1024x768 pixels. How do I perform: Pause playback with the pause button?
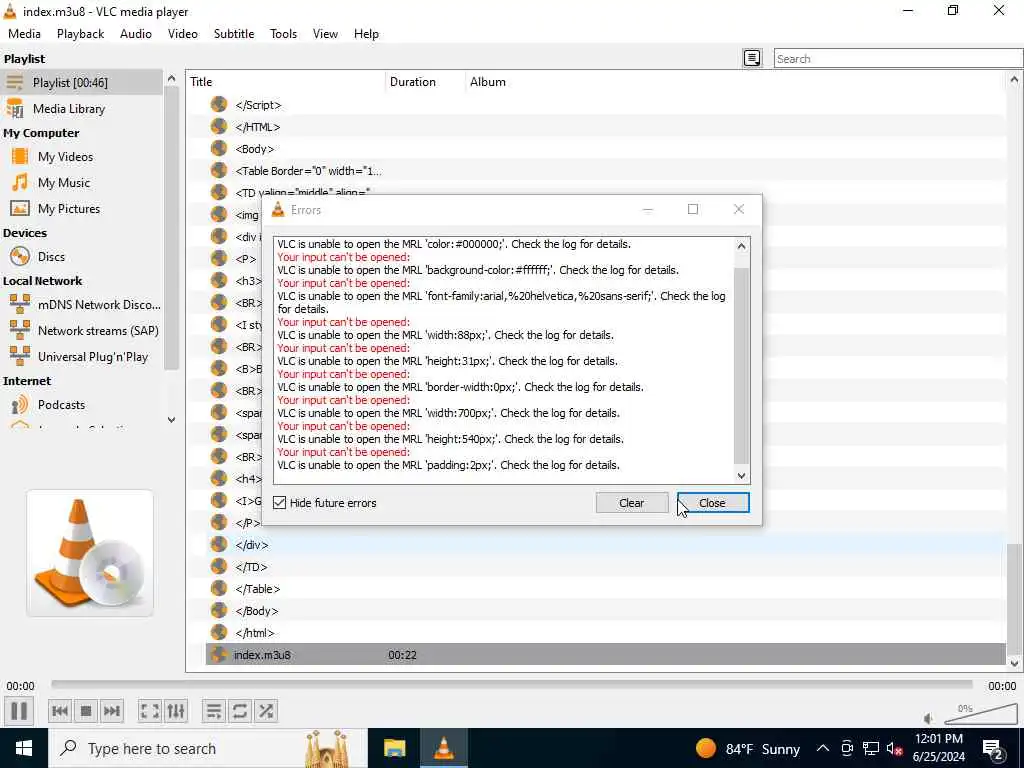click(x=19, y=711)
